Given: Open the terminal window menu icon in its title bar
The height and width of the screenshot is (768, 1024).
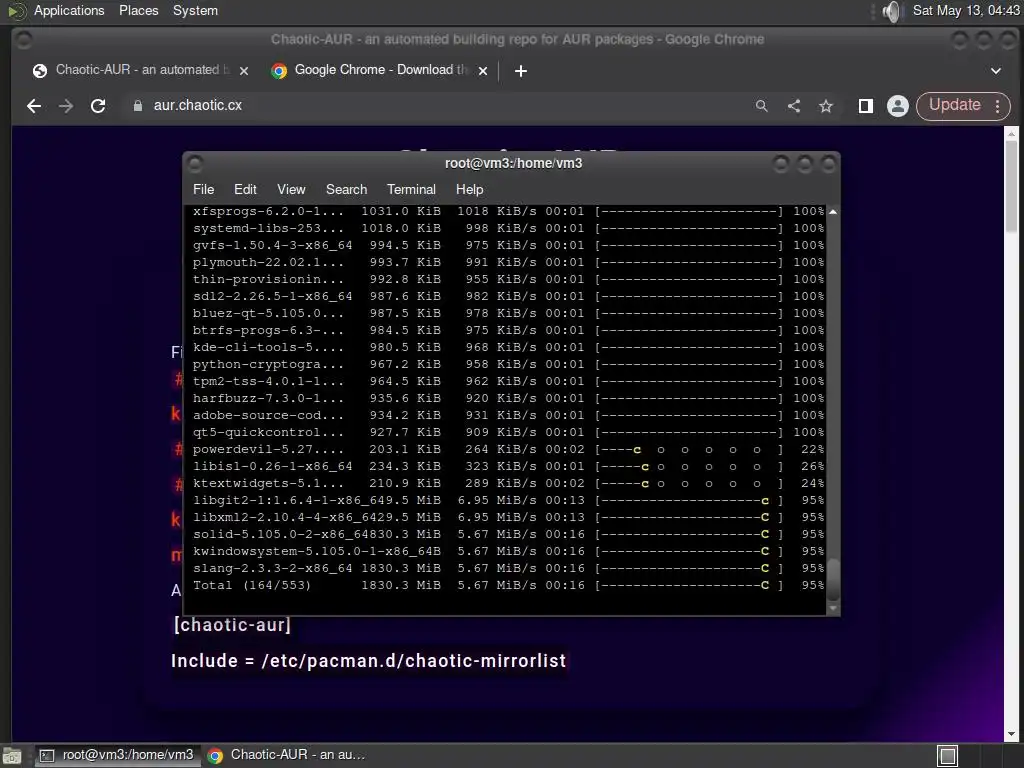Looking at the screenshot, I should pyautogui.click(x=195, y=164).
